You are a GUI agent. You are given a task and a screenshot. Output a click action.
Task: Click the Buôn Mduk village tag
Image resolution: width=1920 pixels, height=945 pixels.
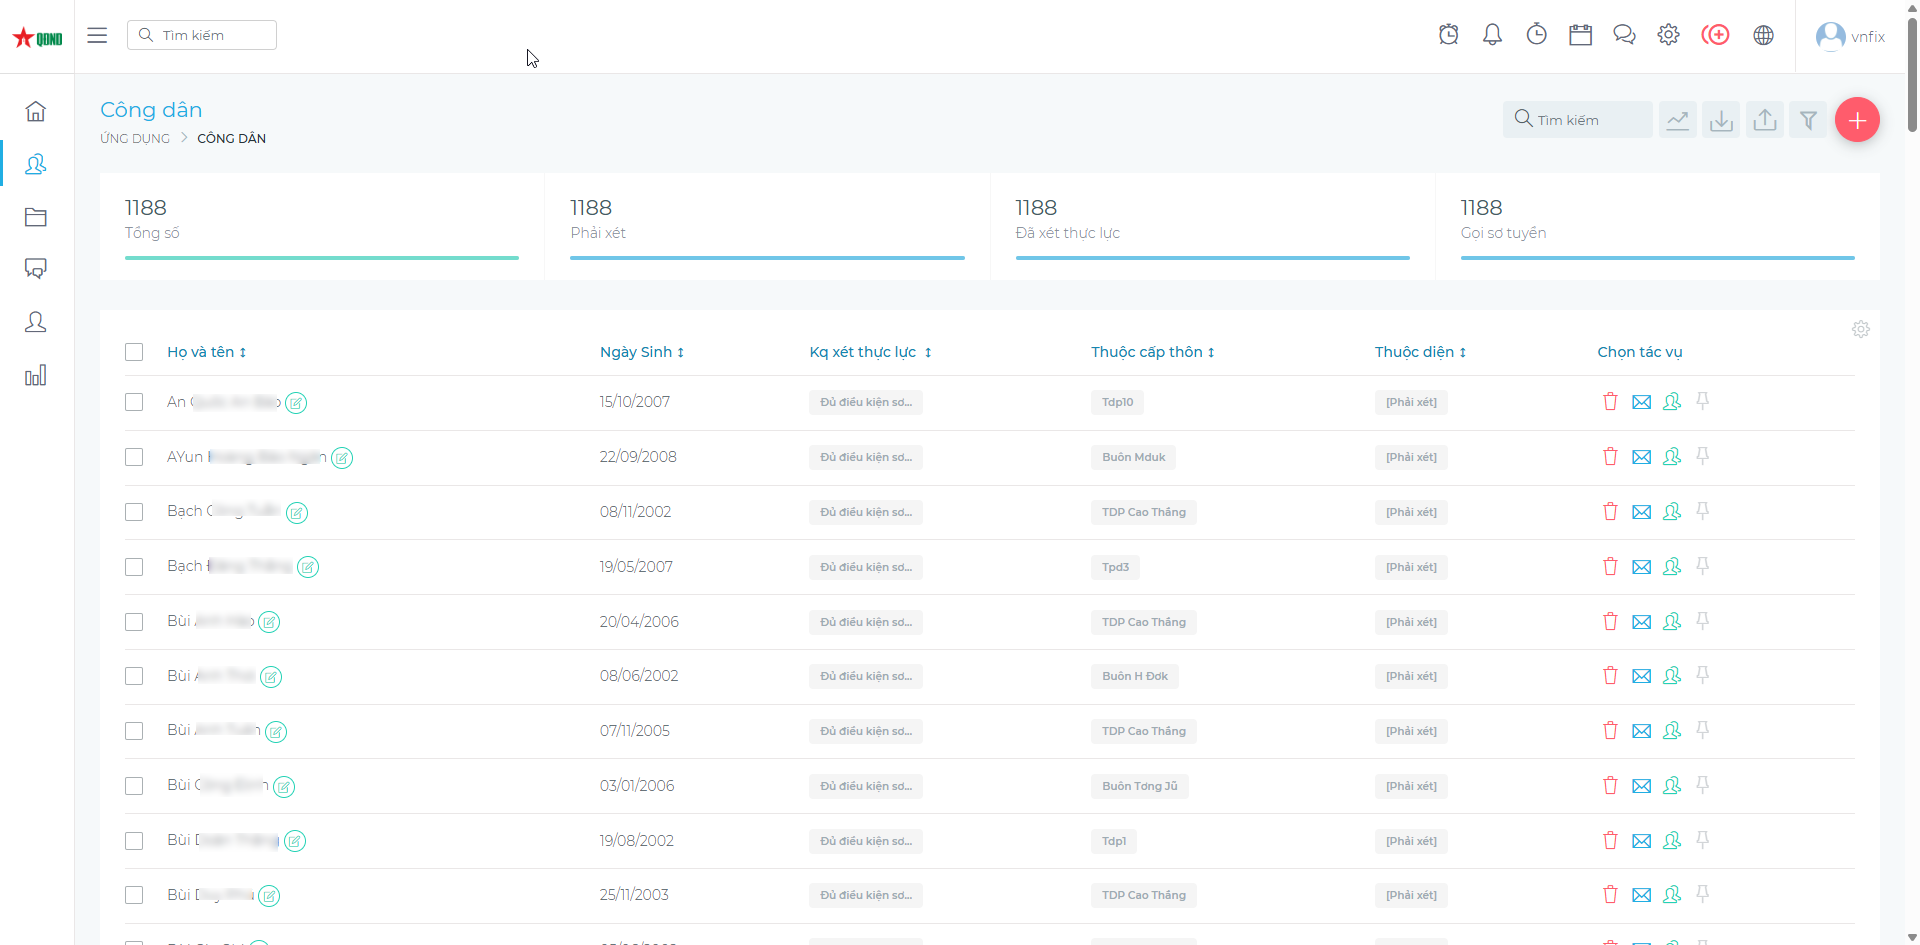1134,457
